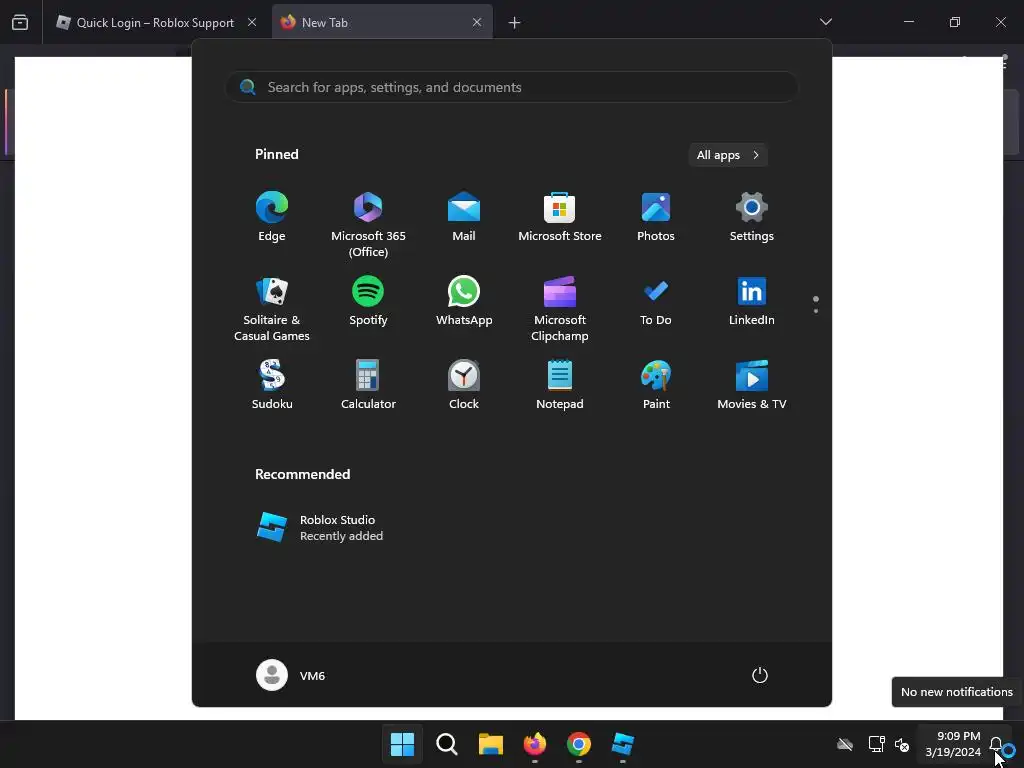
Task: Launch Microsoft 365 (Office) app
Action: 368,225
